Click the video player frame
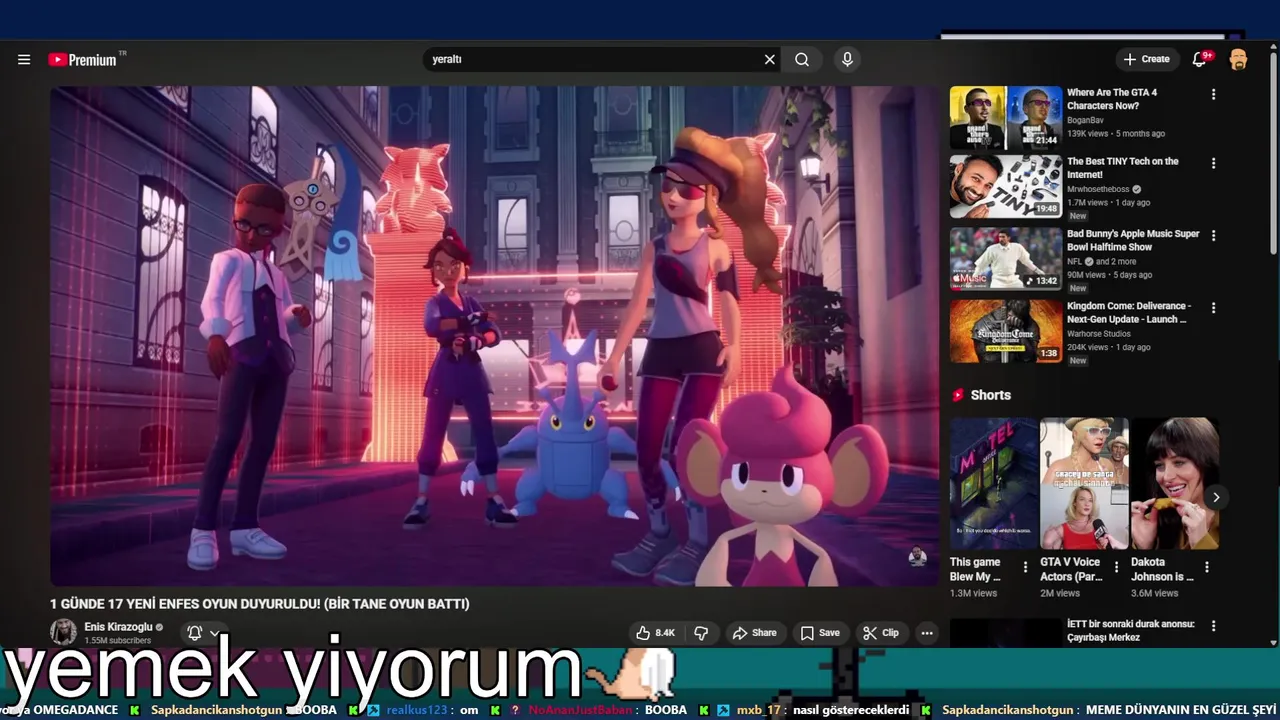 pyautogui.click(x=495, y=336)
